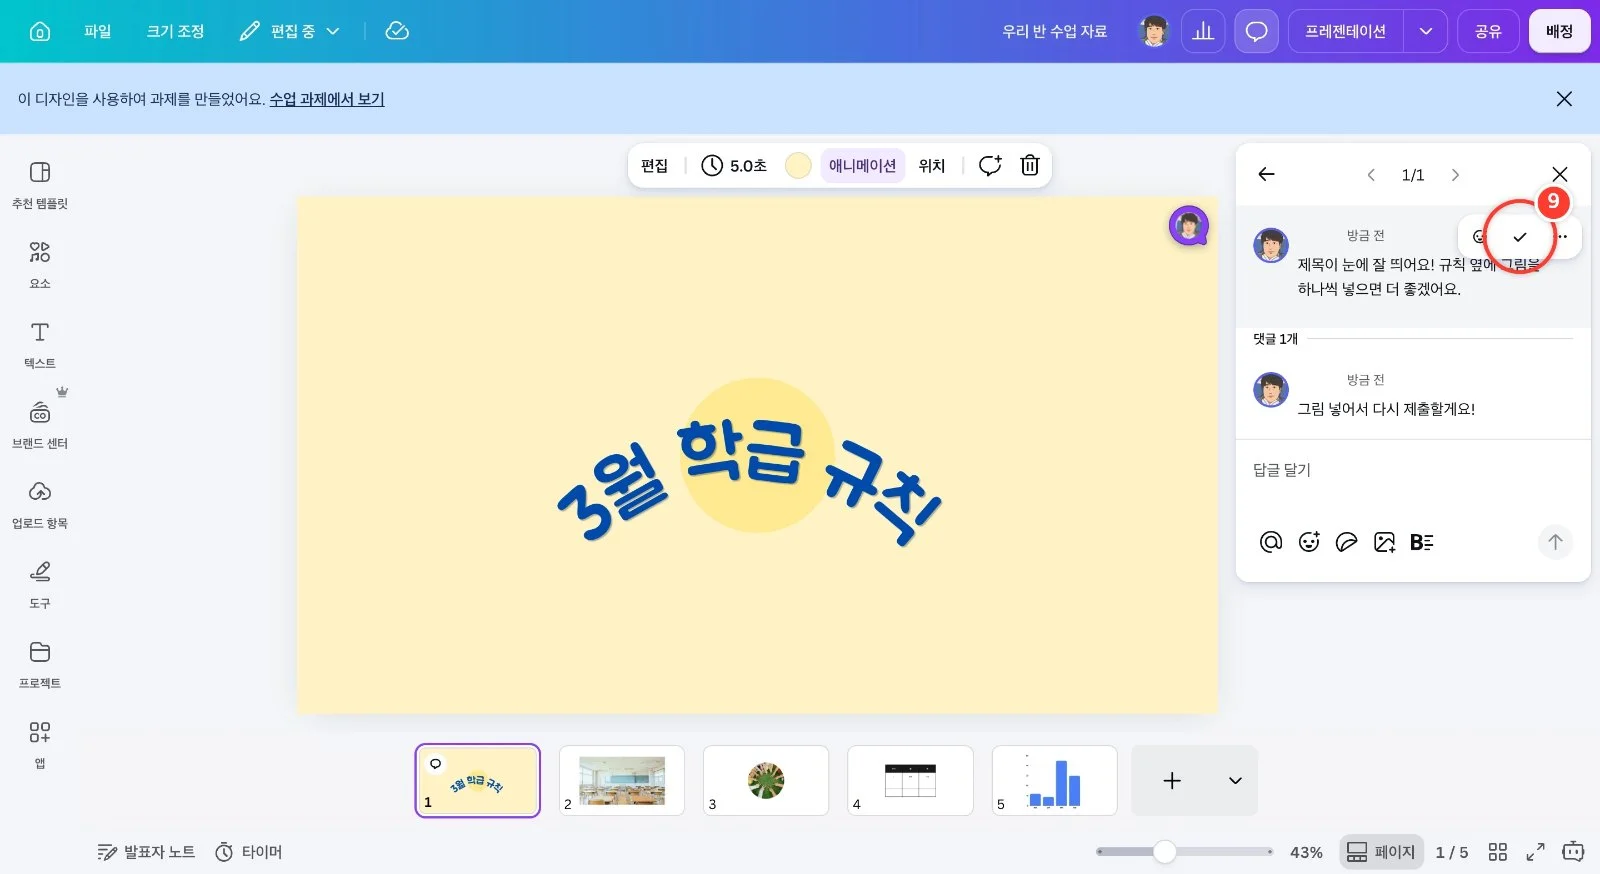Open the 앱 apps panel
Screen dimensions: 1600x874
[40, 745]
